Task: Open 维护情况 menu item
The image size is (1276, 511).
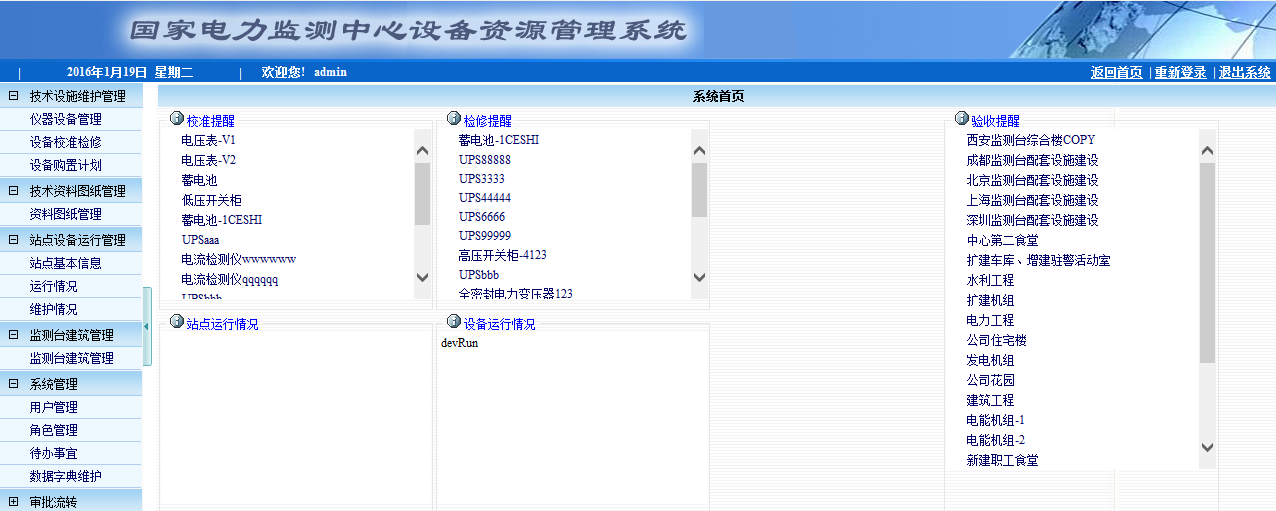Action: click(54, 309)
